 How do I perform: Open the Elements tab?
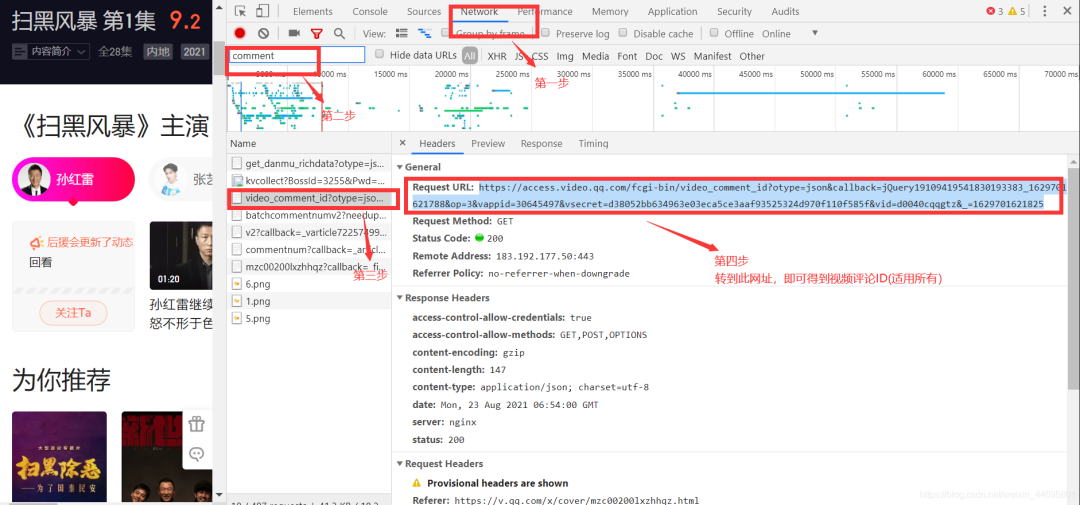pos(313,11)
